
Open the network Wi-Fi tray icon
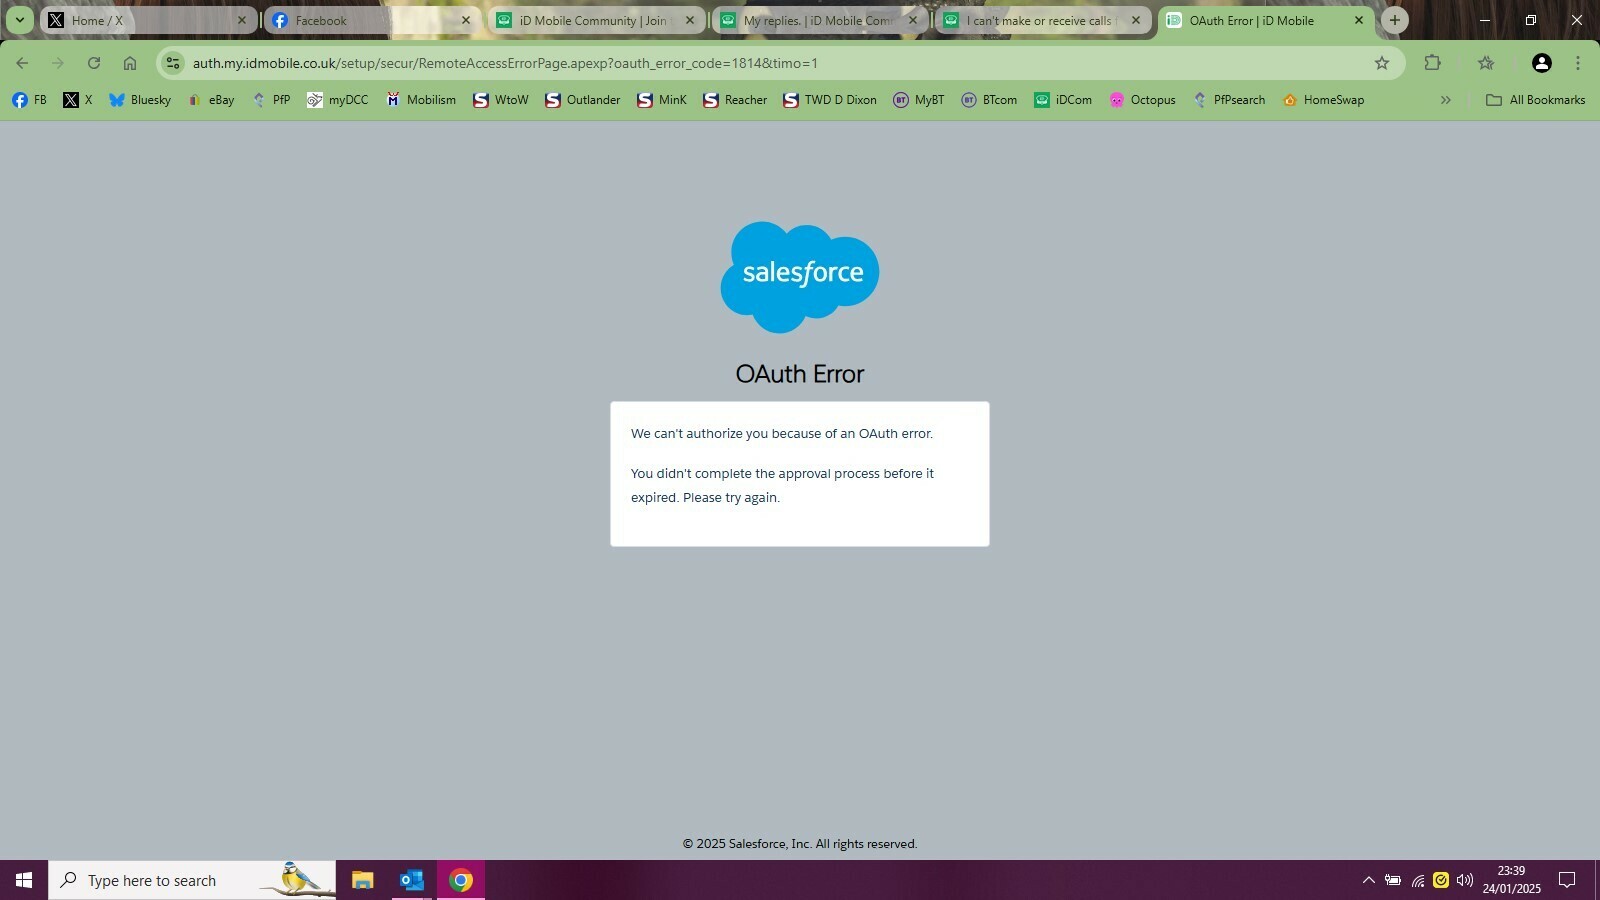pos(1417,880)
